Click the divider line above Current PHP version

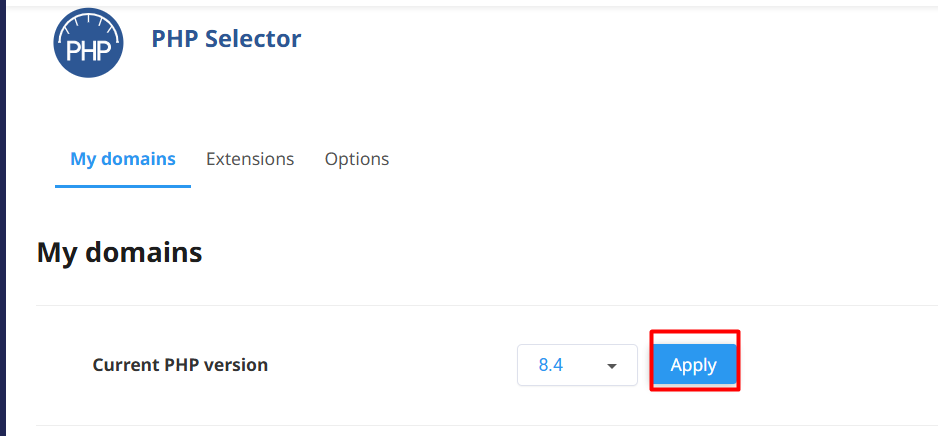(480, 305)
